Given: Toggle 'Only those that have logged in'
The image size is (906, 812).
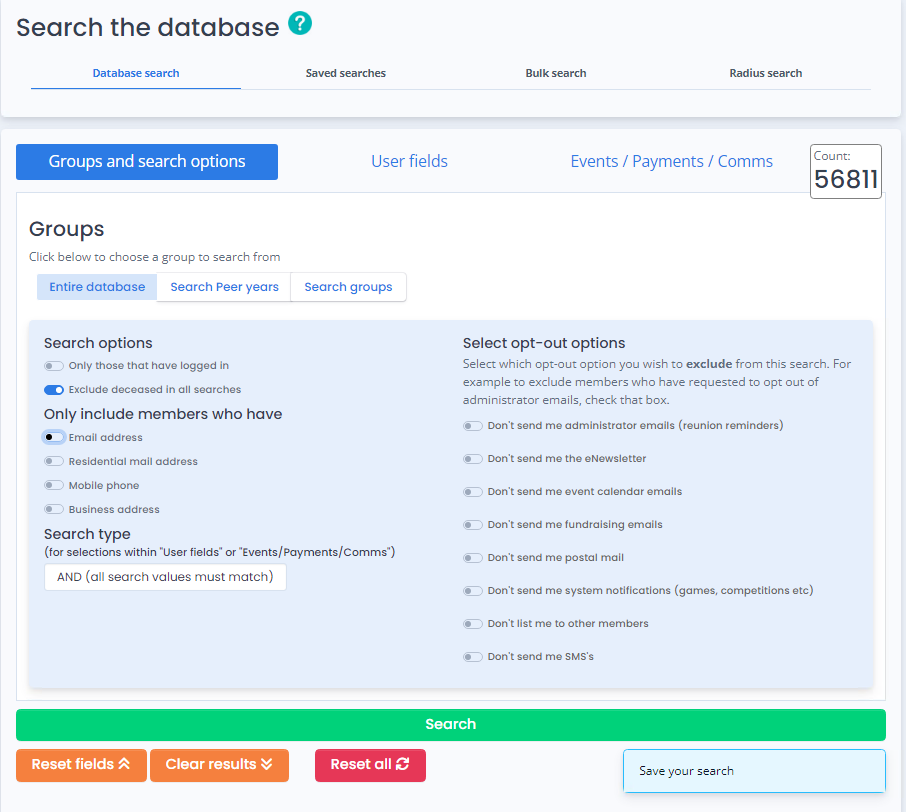Looking at the screenshot, I should 54,366.
